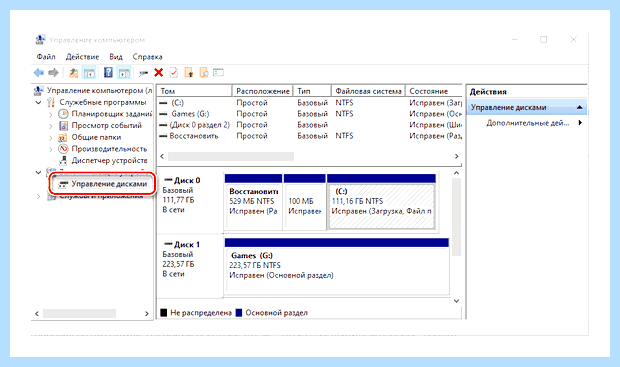Select the Восстановить 529 МБ partition block
620x367 pixels.
tap(253, 202)
